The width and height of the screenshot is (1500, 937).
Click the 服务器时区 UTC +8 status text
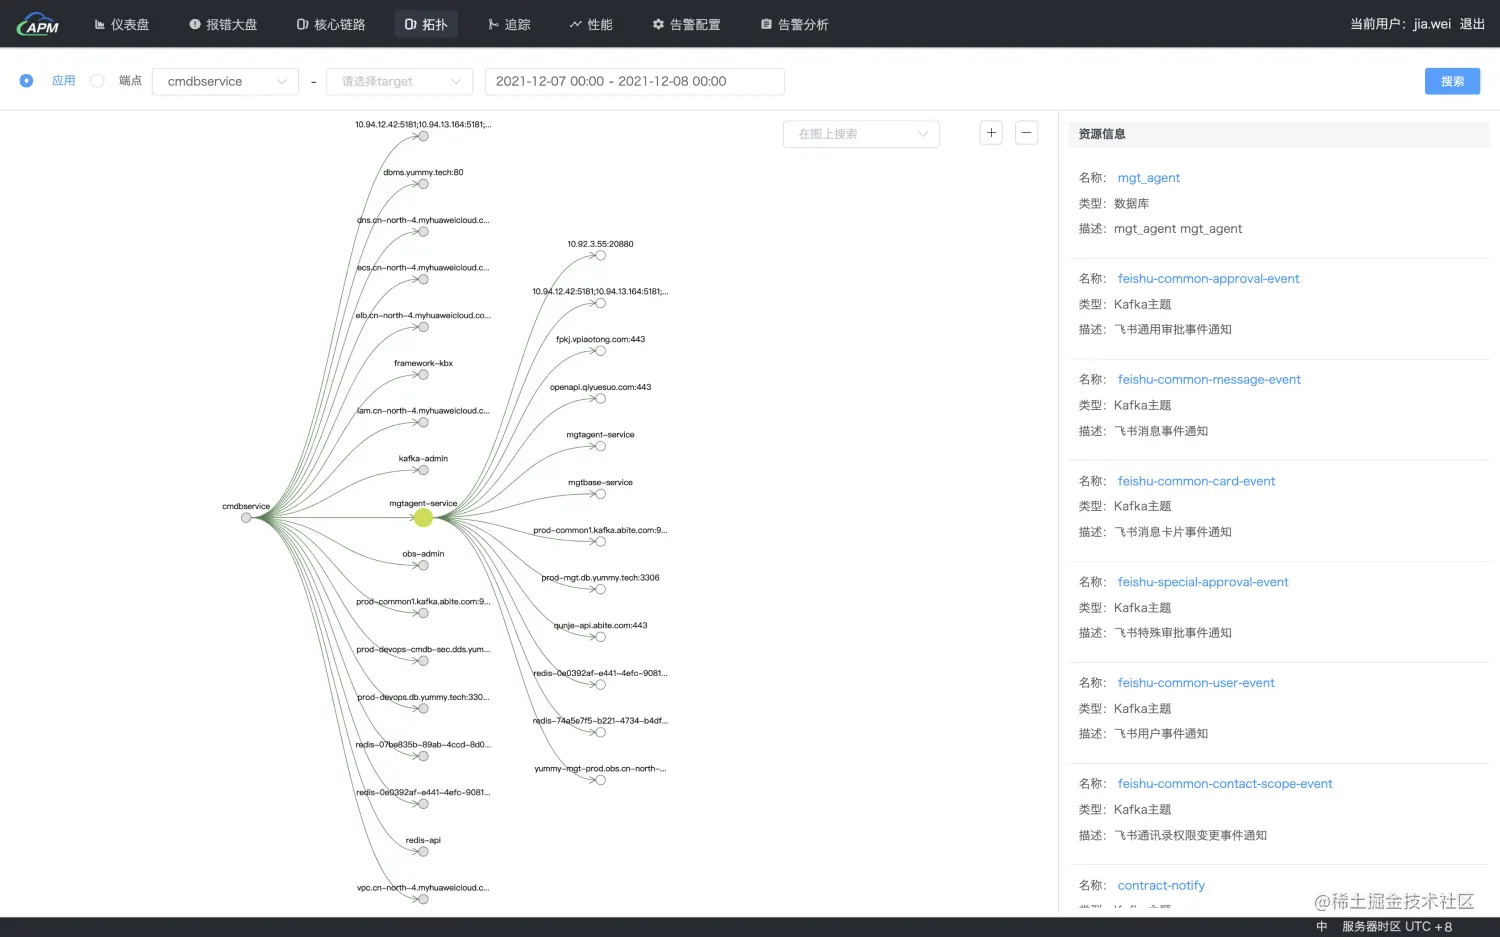point(1396,927)
